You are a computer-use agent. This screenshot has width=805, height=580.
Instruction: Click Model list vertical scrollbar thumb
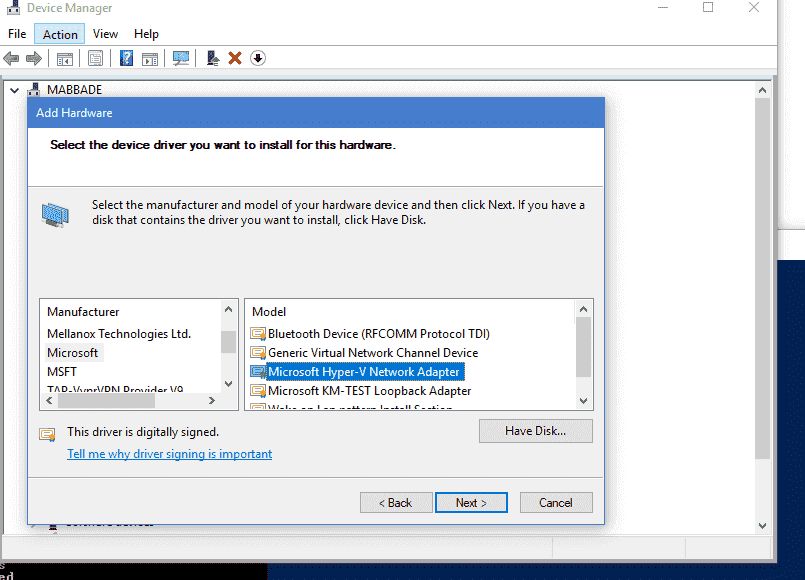(x=583, y=347)
